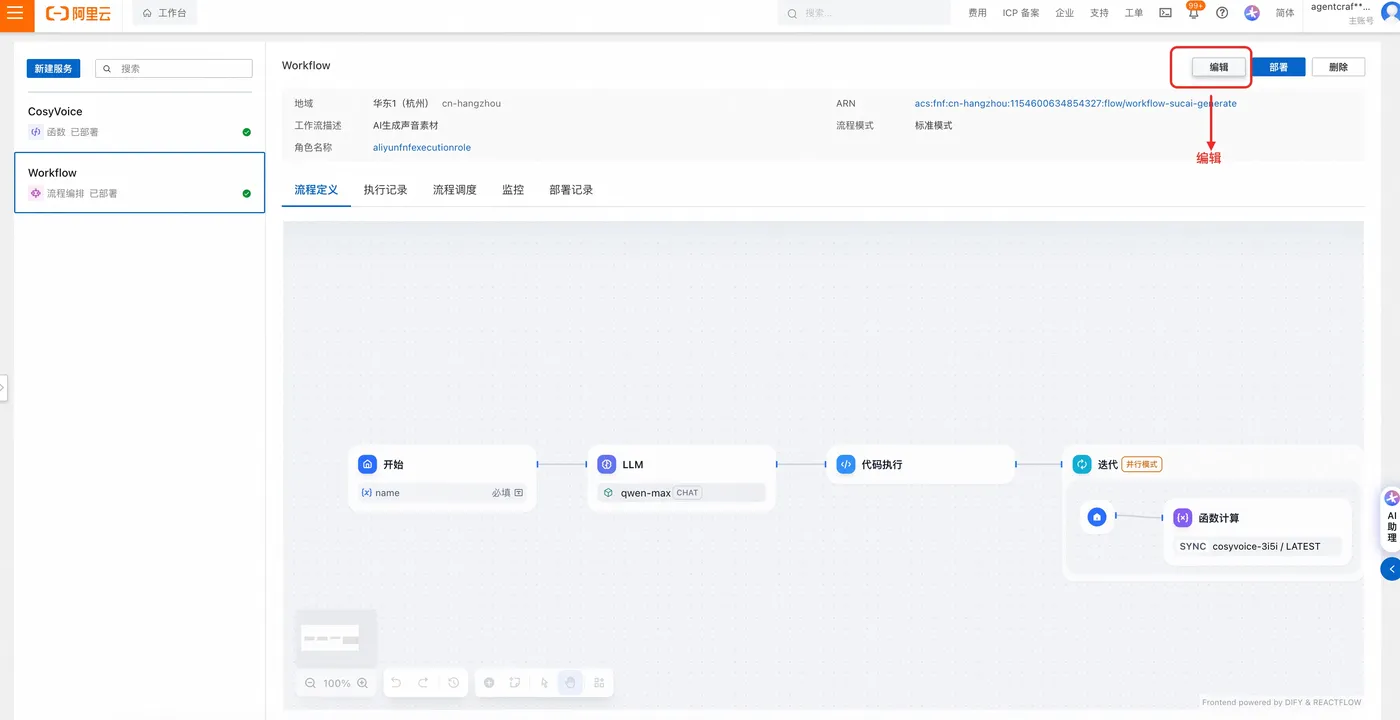The image size is (1400, 720).
Task: Click the service search input field
Action: tap(174, 69)
